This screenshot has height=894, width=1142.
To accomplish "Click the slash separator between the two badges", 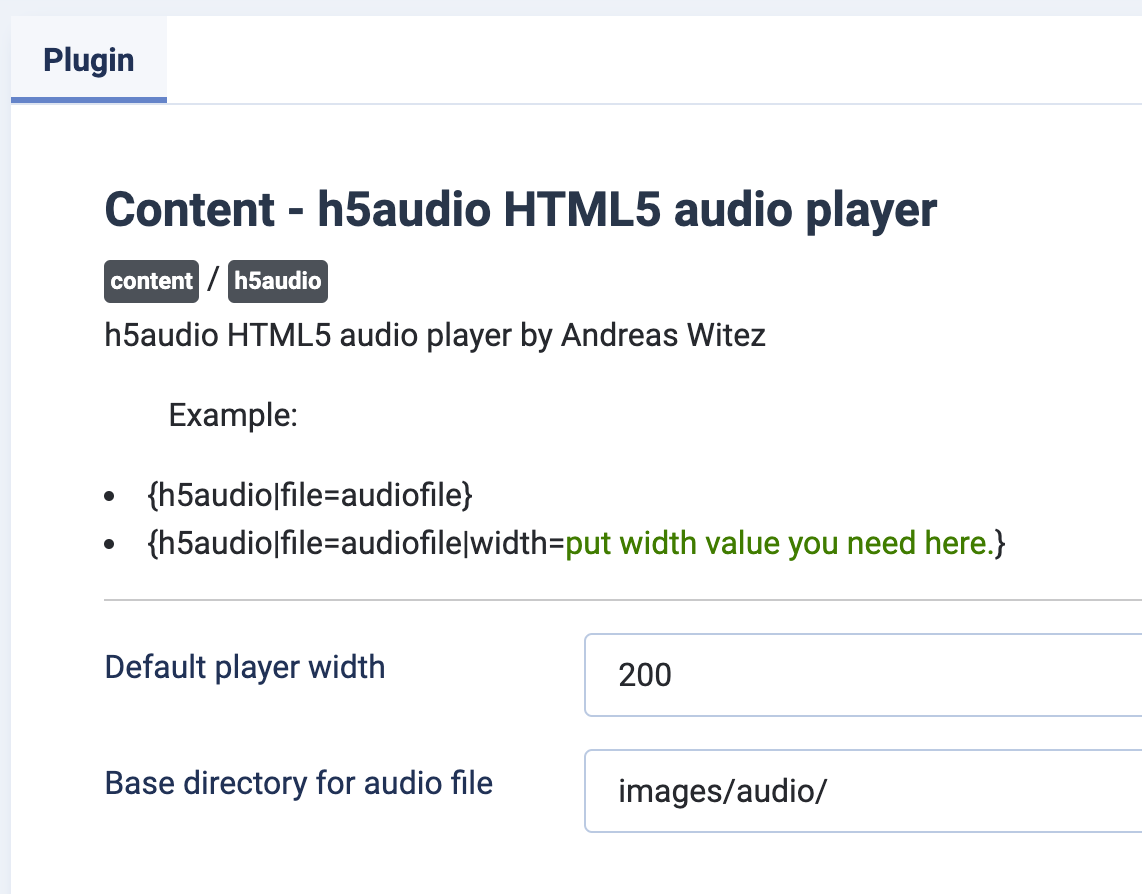I will [x=214, y=281].
